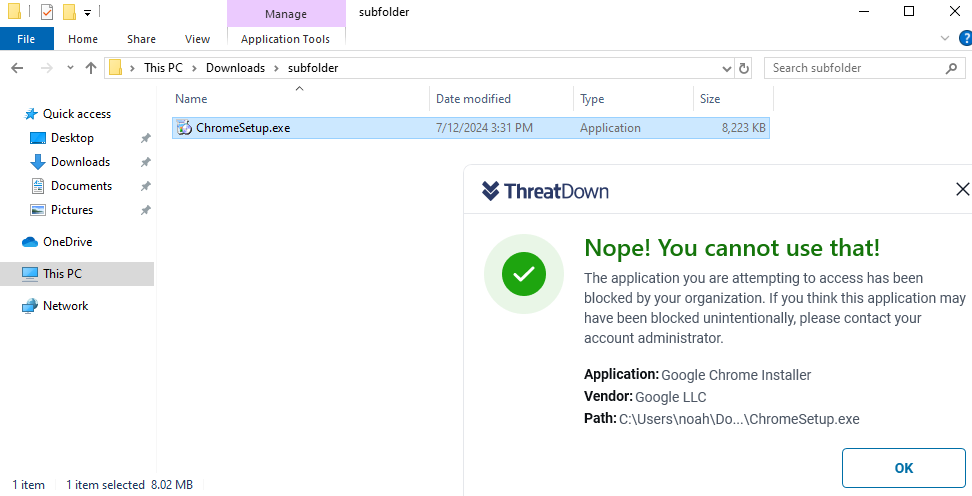Click Properties icon in quick access toolbar
The image size is (972, 496).
46,12
